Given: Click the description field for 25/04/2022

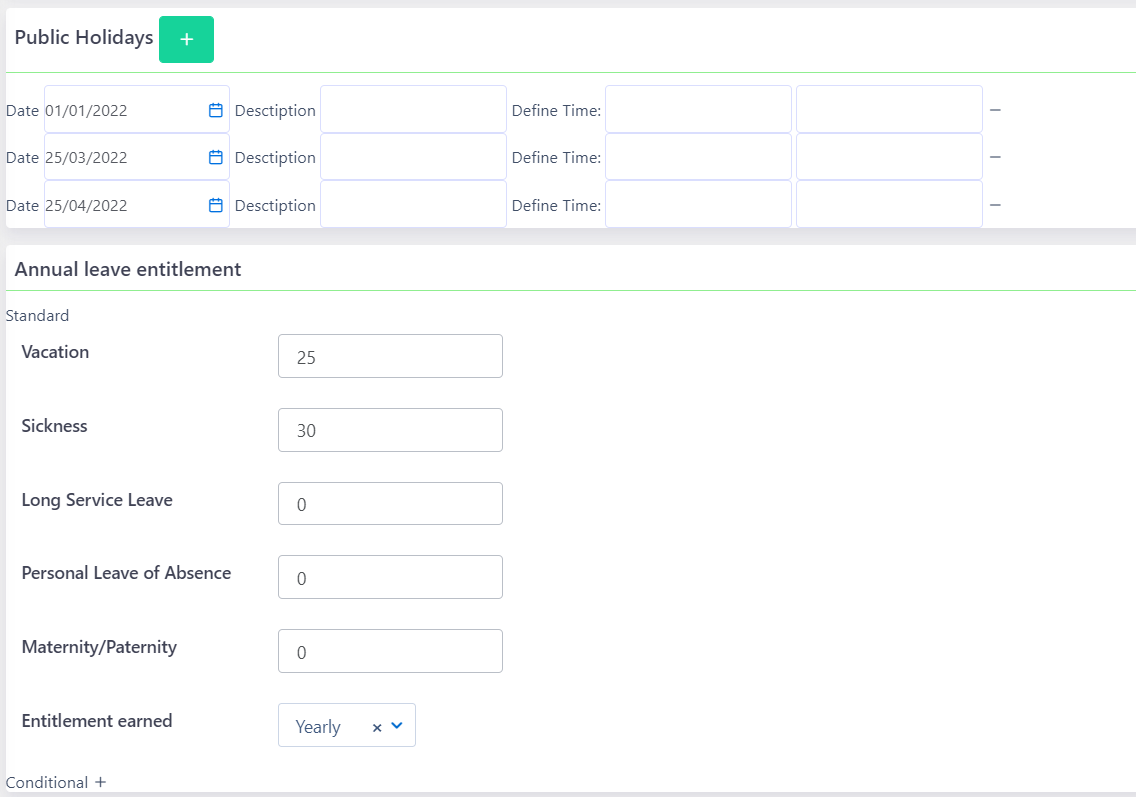Looking at the screenshot, I should [413, 204].
